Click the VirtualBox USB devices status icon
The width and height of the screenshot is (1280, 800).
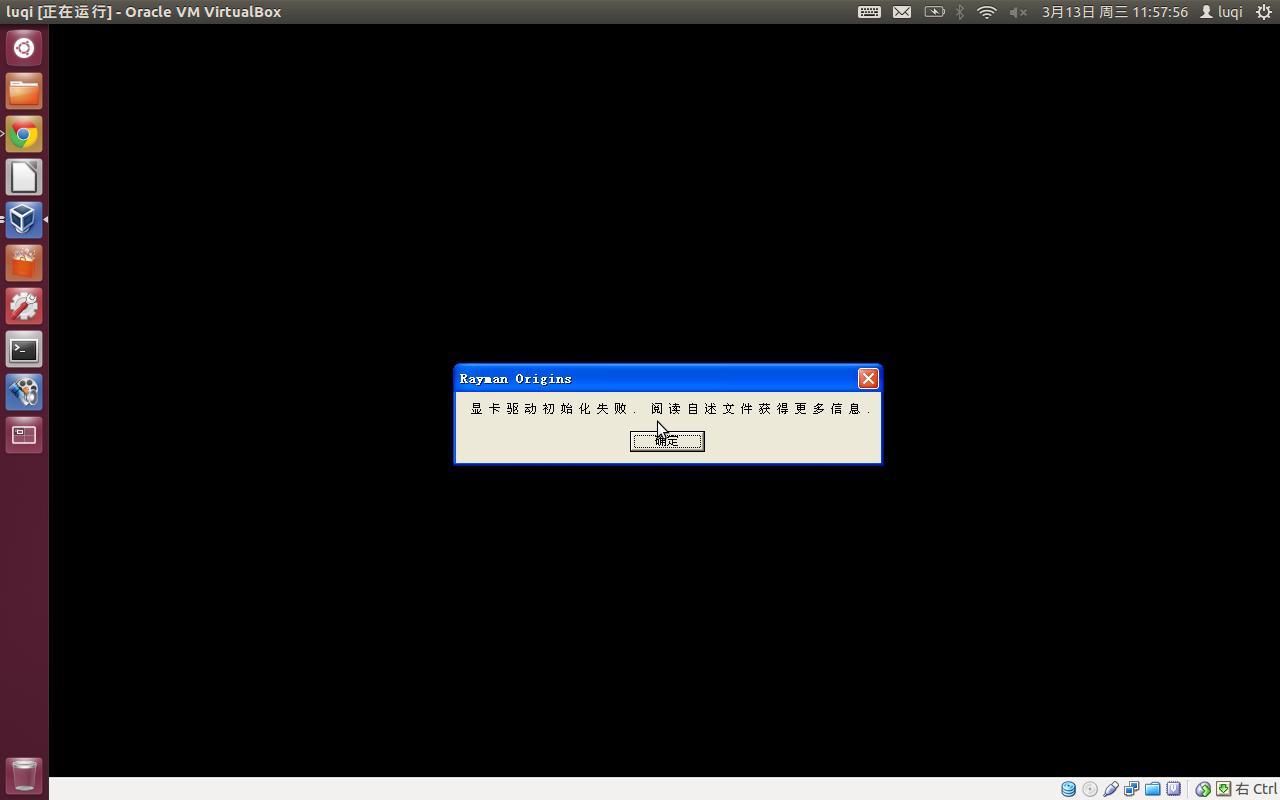click(1111, 789)
